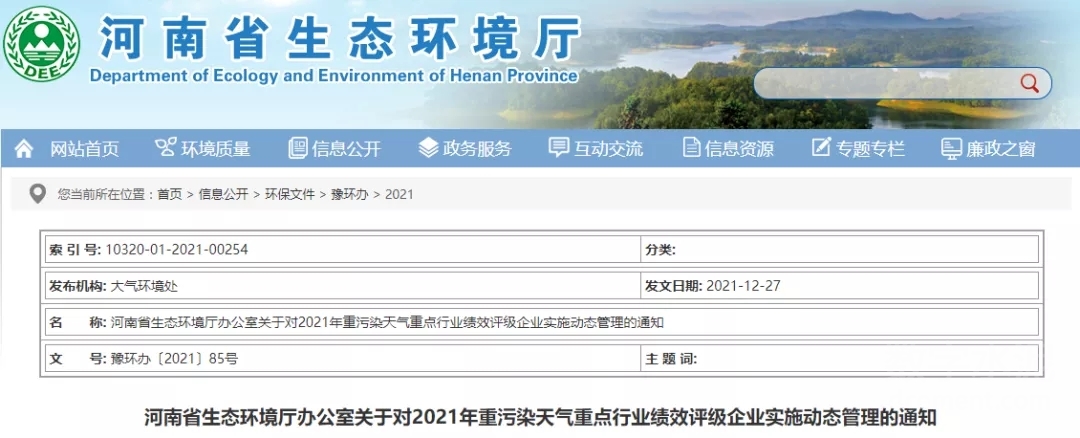Open the 廉政之窗 menu item
The height and width of the screenshot is (438, 1080).
tap(1000, 148)
